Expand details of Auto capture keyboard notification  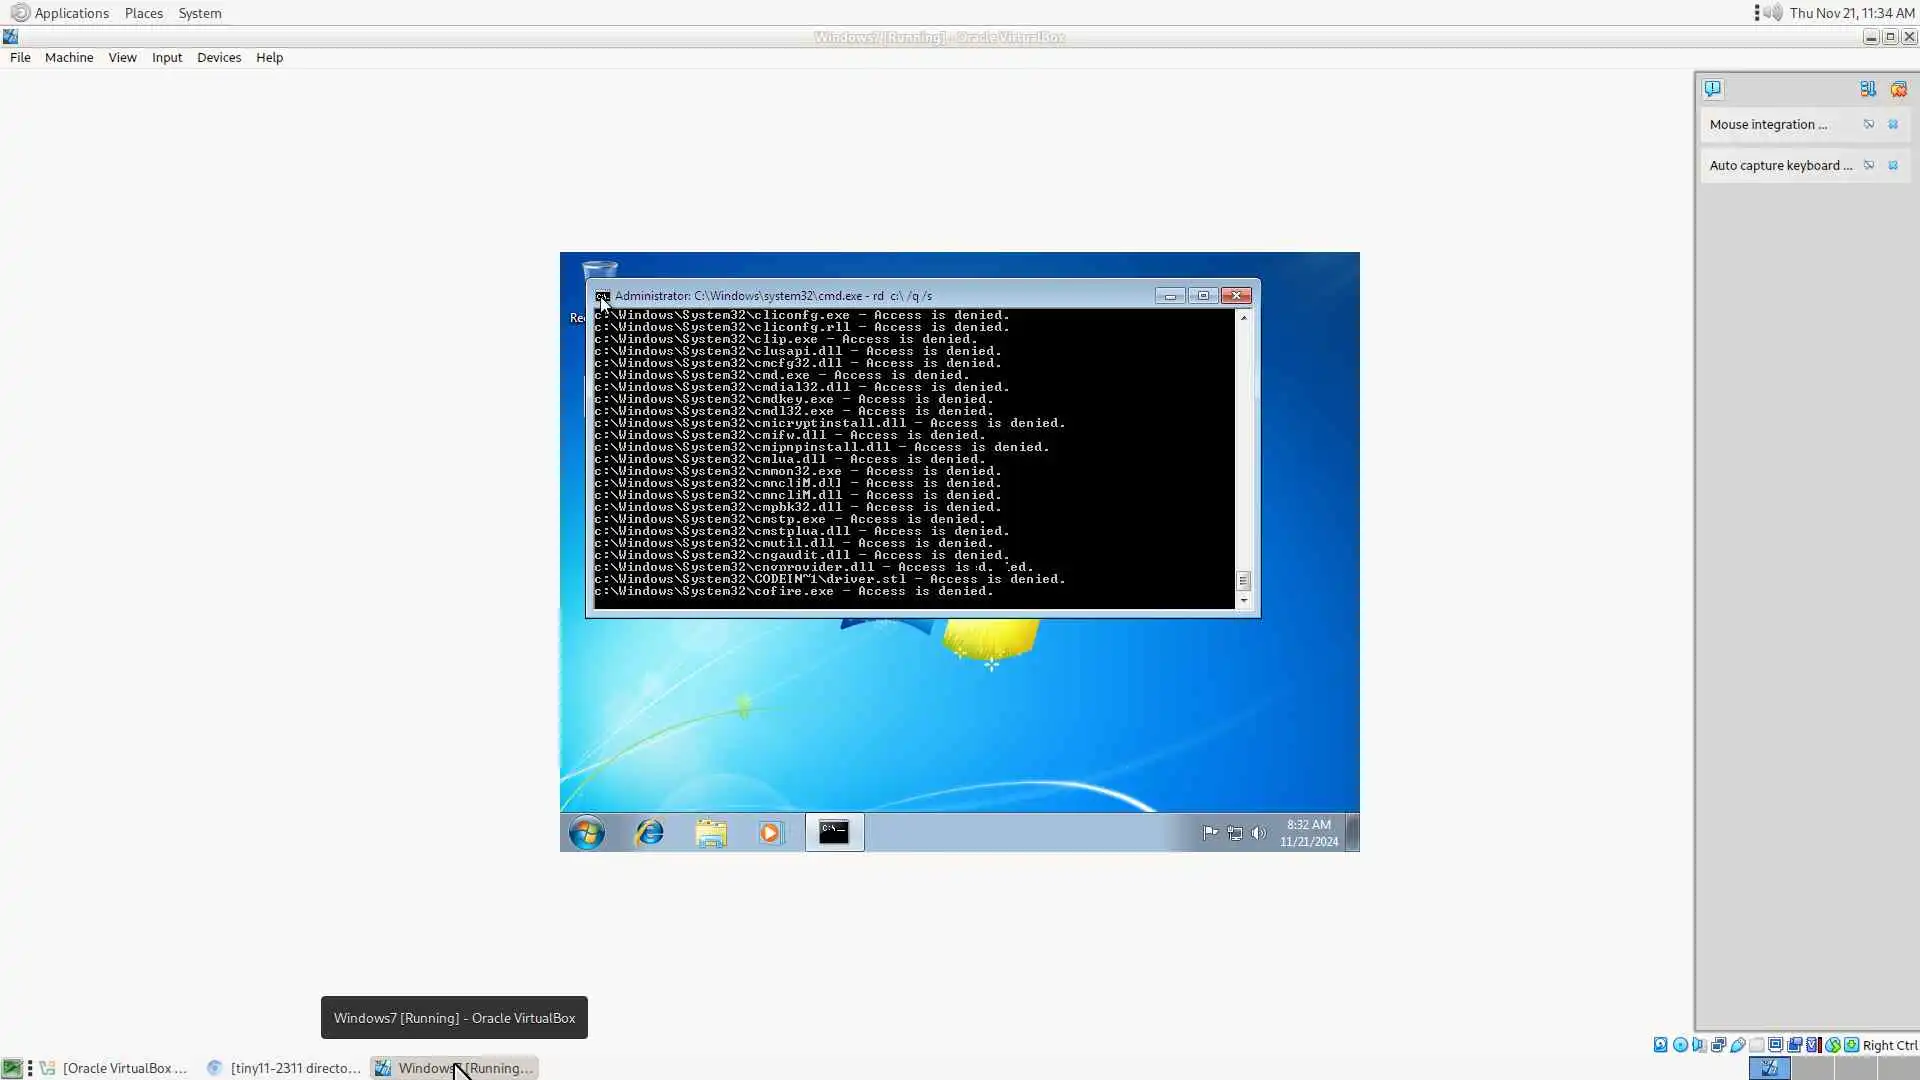tap(1868, 165)
